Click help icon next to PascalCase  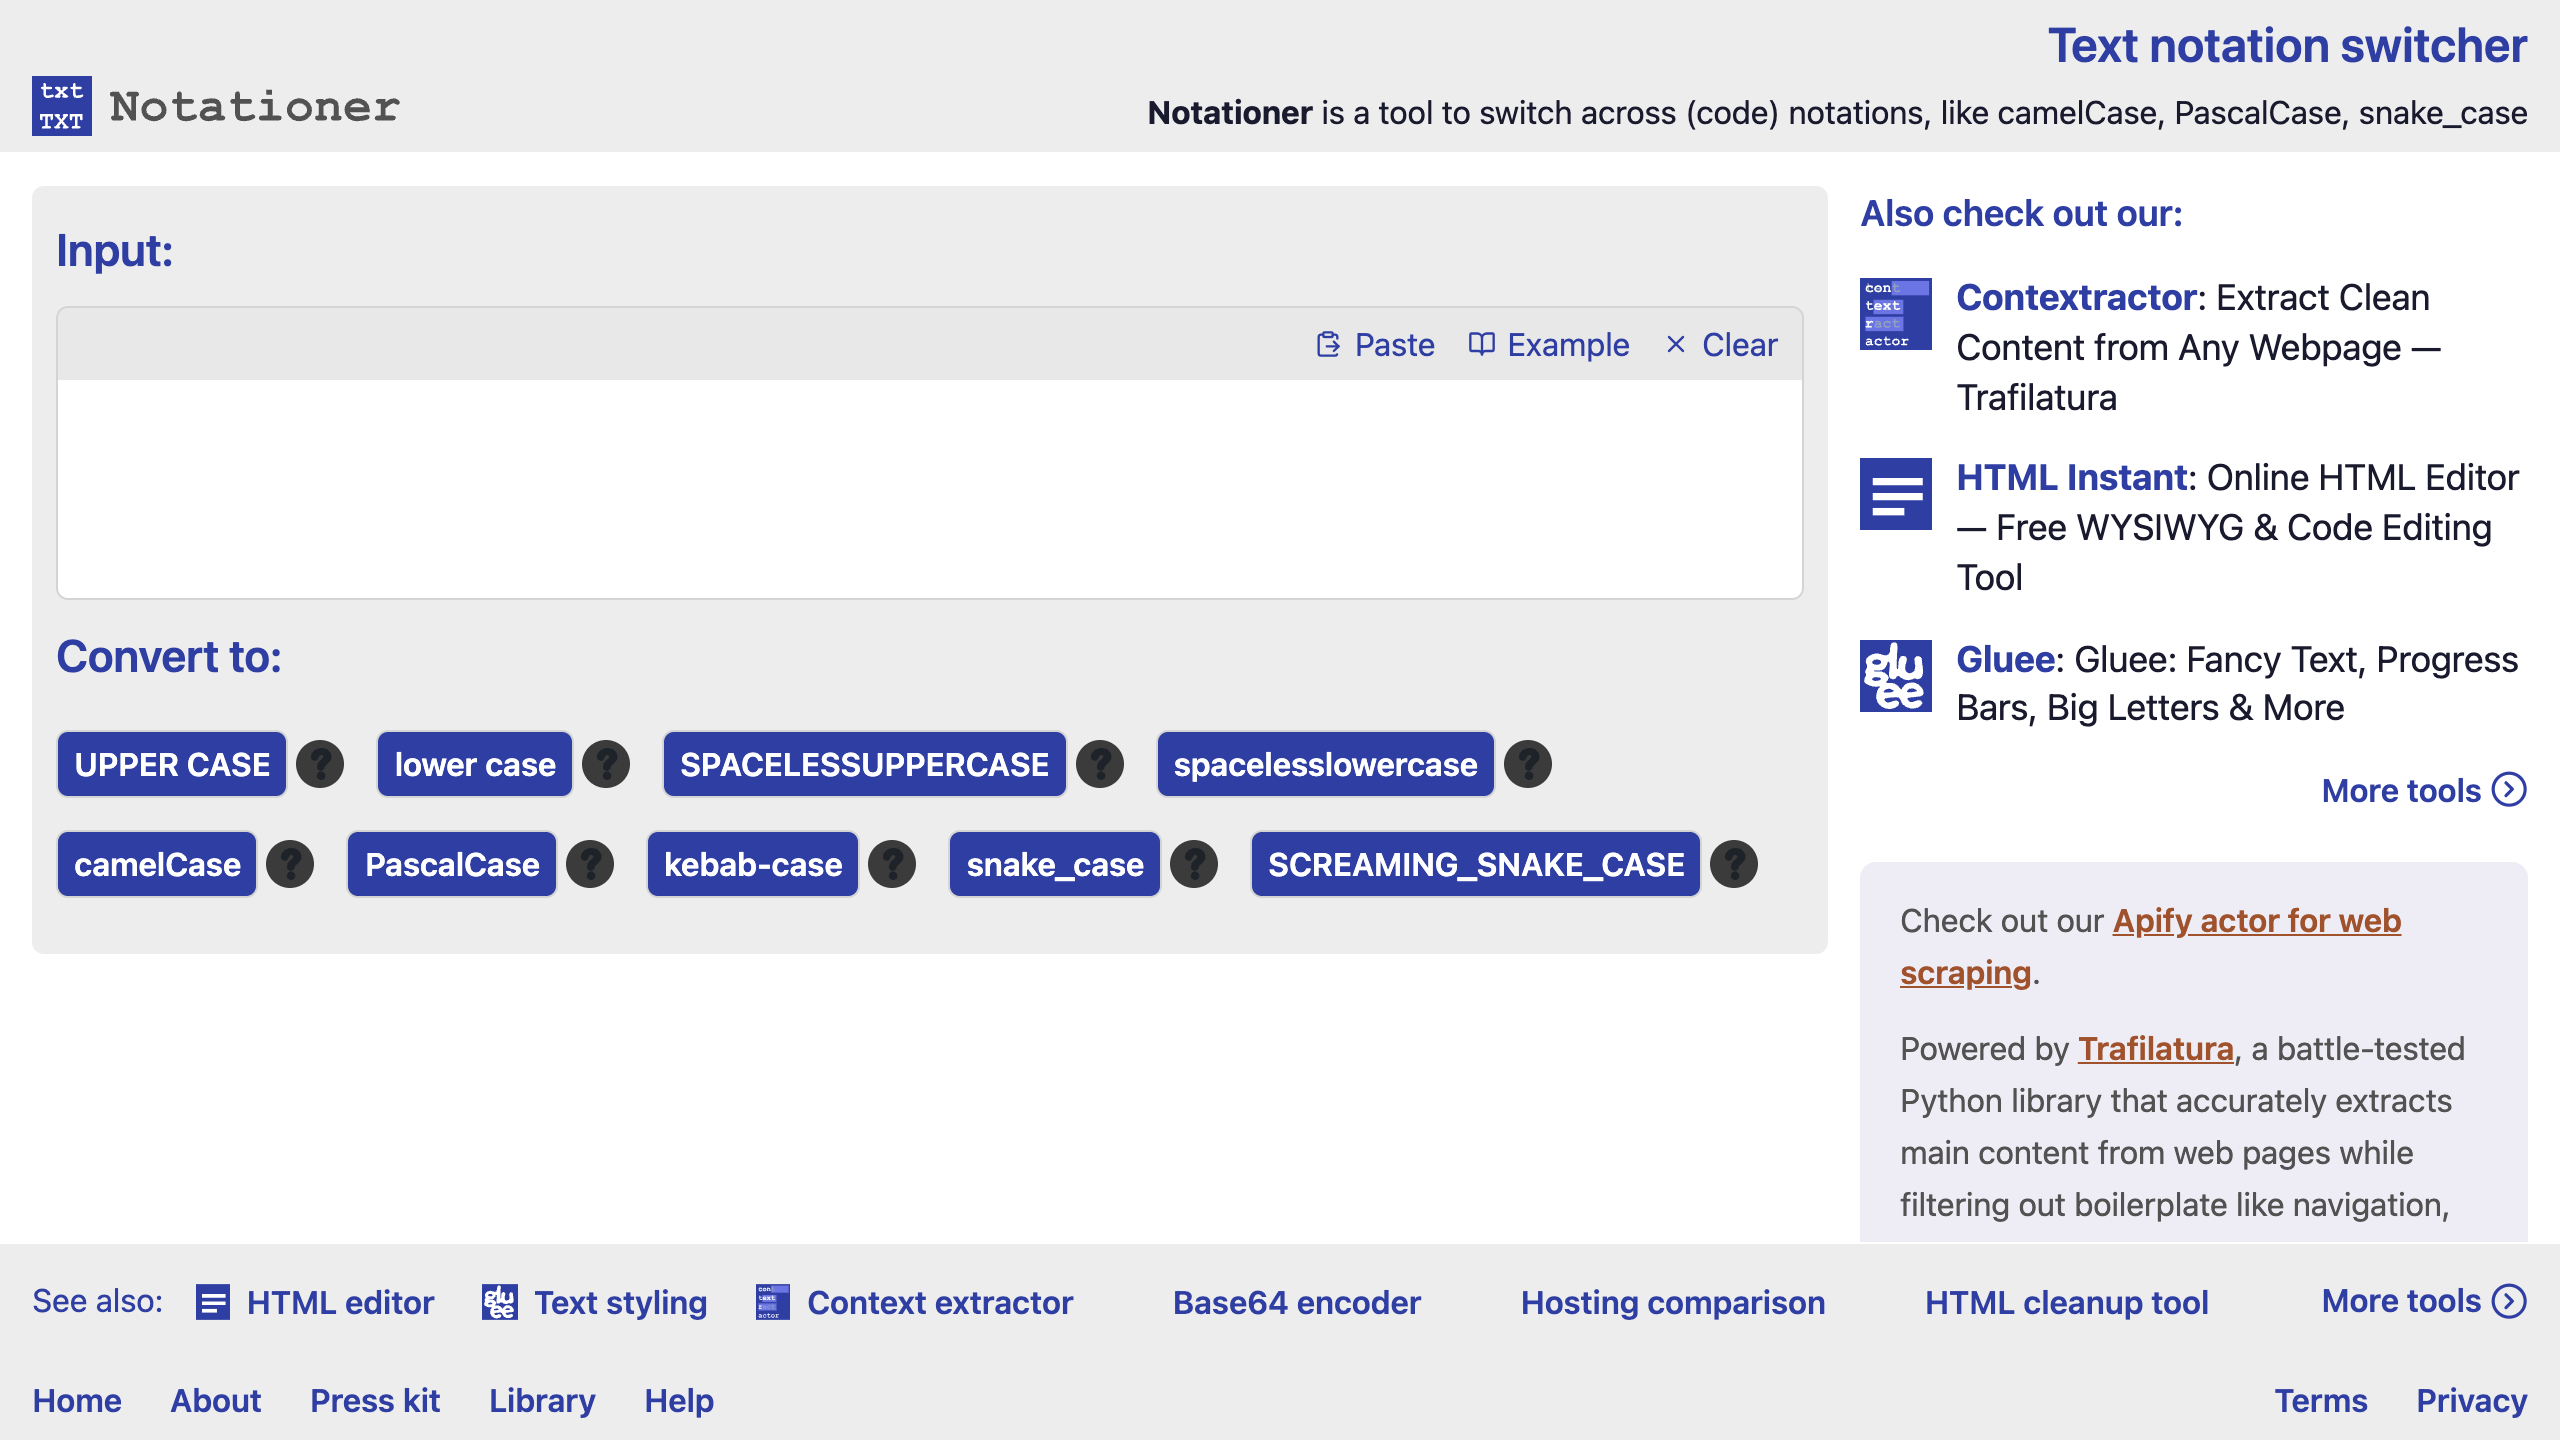pos(590,865)
